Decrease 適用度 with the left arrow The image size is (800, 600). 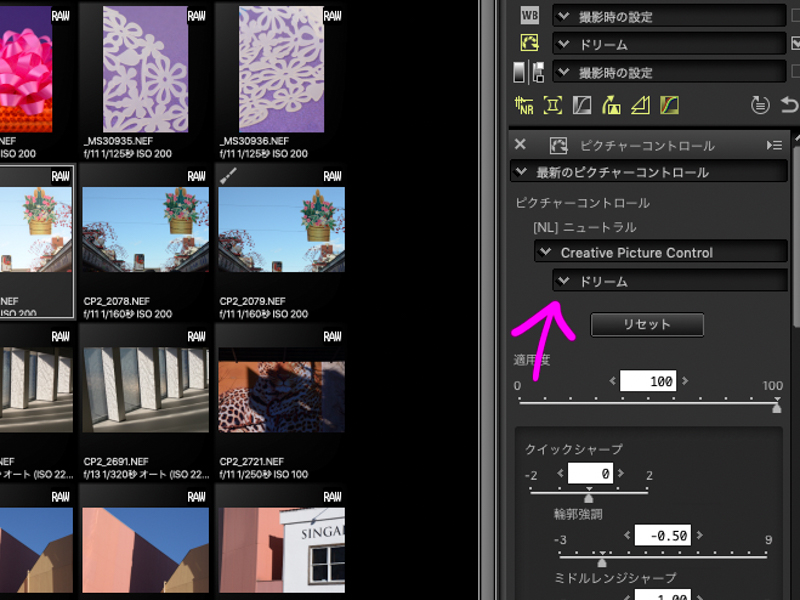tap(612, 381)
